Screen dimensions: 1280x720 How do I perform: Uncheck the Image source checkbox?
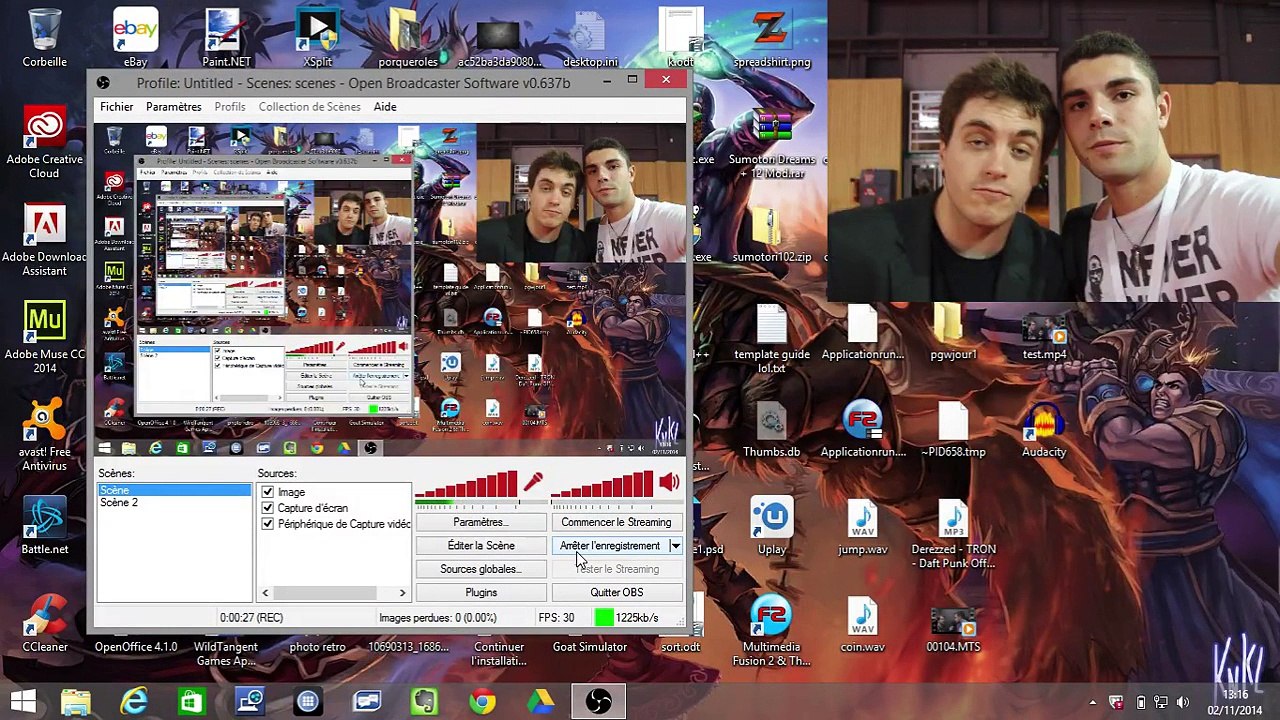pyautogui.click(x=267, y=492)
